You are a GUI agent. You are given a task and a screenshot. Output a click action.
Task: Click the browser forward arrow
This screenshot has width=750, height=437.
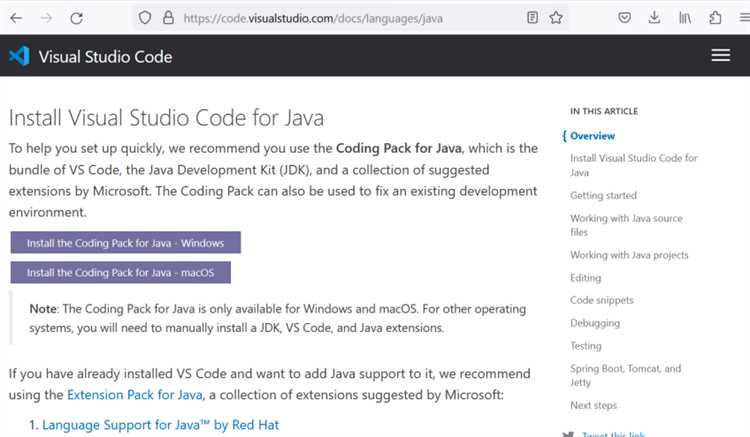pyautogui.click(x=46, y=18)
